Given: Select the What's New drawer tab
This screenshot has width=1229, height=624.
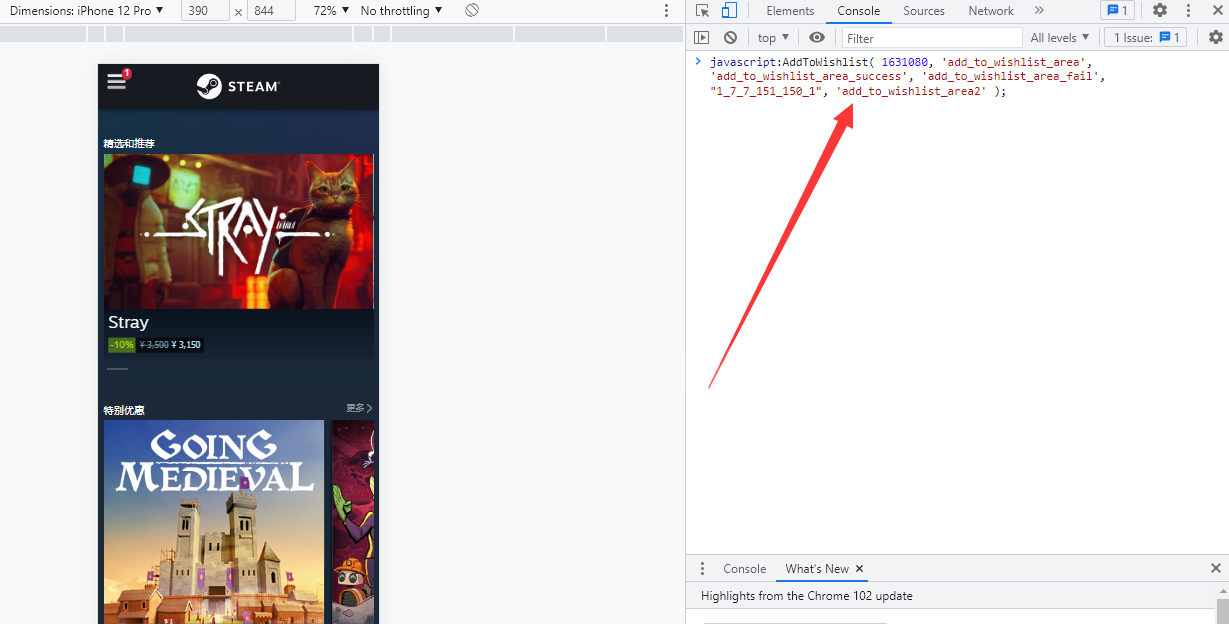Looking at the screenshot, I should [817, 568].
